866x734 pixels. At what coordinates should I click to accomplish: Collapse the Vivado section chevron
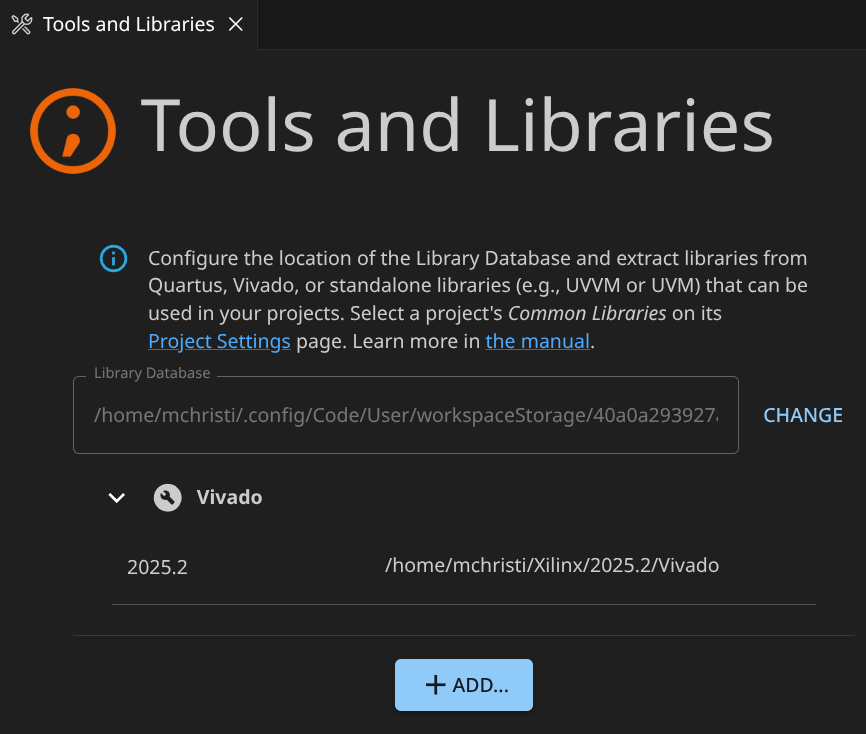[x=117, y=497]
